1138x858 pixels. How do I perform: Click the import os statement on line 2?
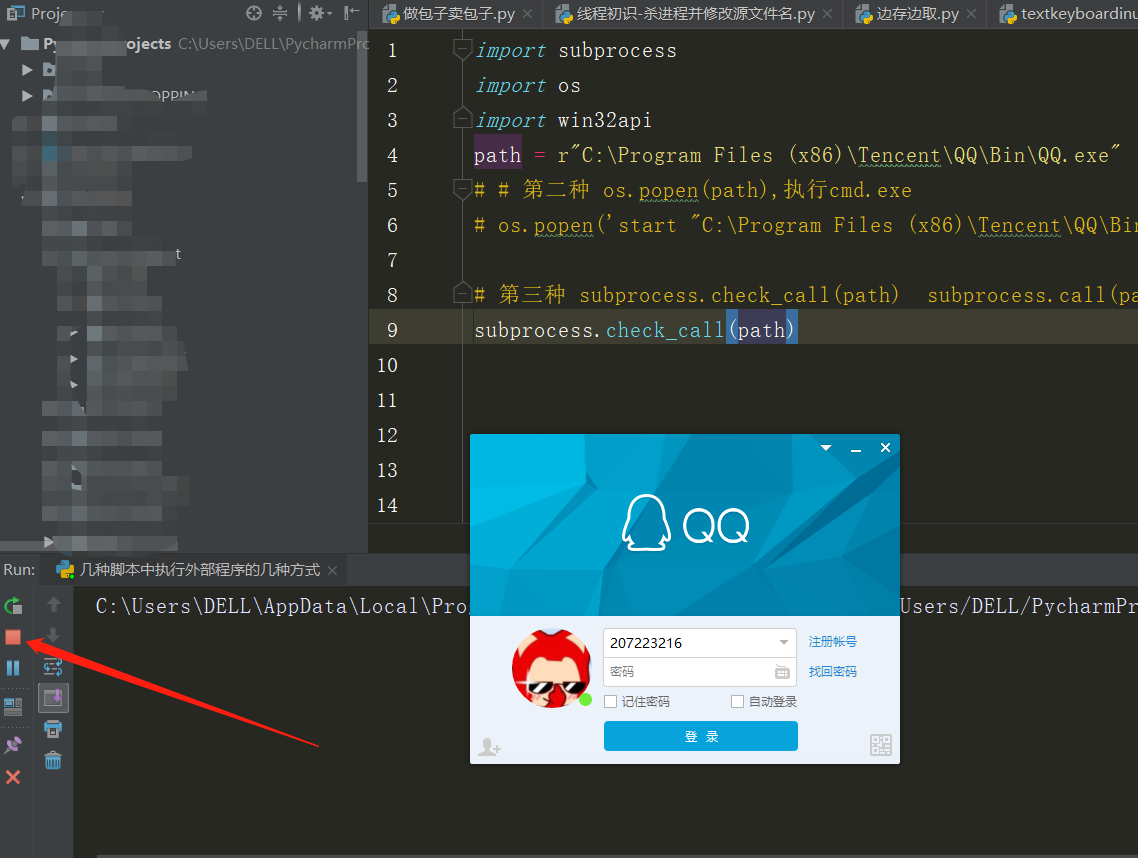(528, 86)
